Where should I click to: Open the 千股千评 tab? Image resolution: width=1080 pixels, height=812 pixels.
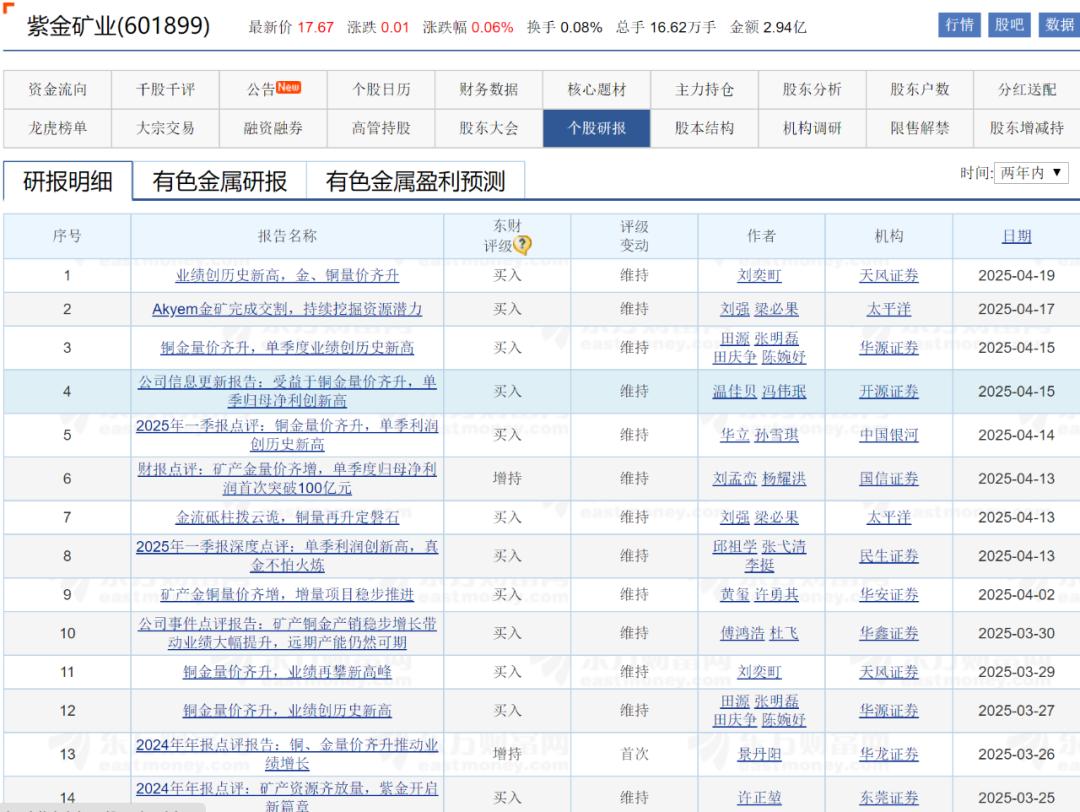(165, 90)
